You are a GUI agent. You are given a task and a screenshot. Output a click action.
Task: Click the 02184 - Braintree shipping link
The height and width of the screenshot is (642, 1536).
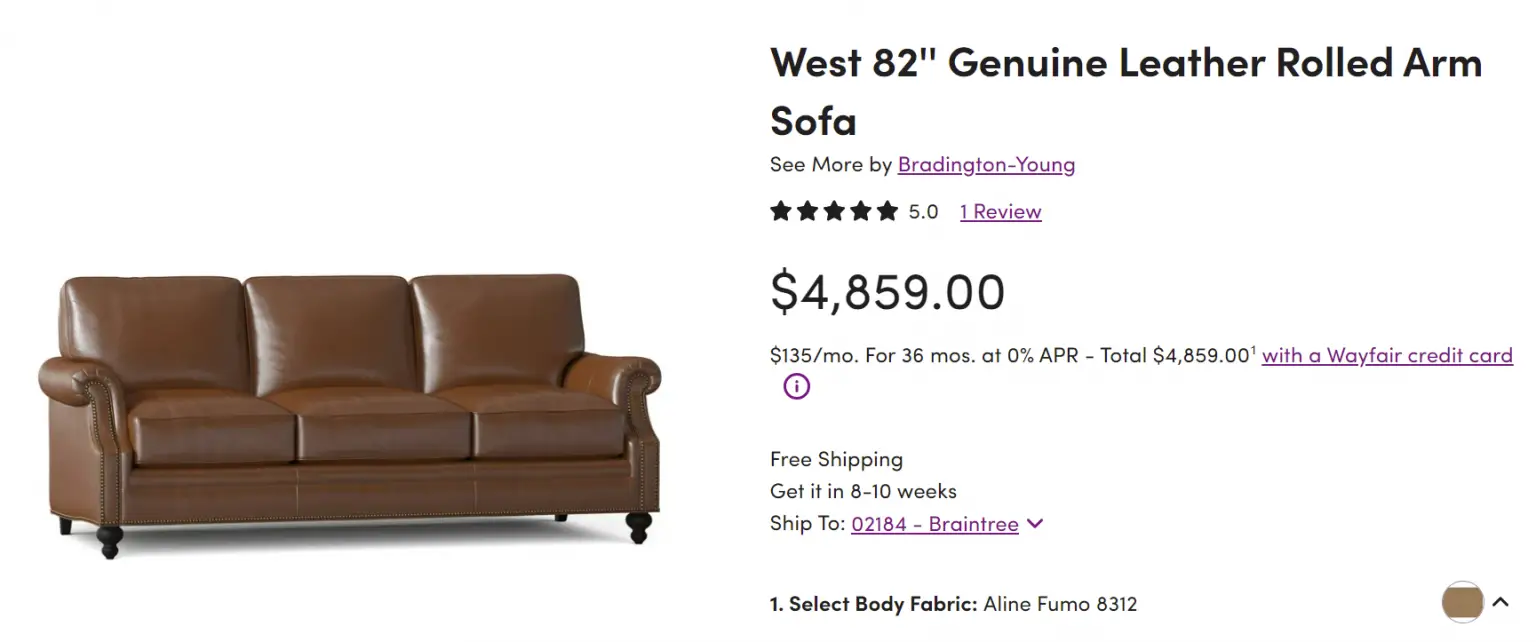point(934,523)
